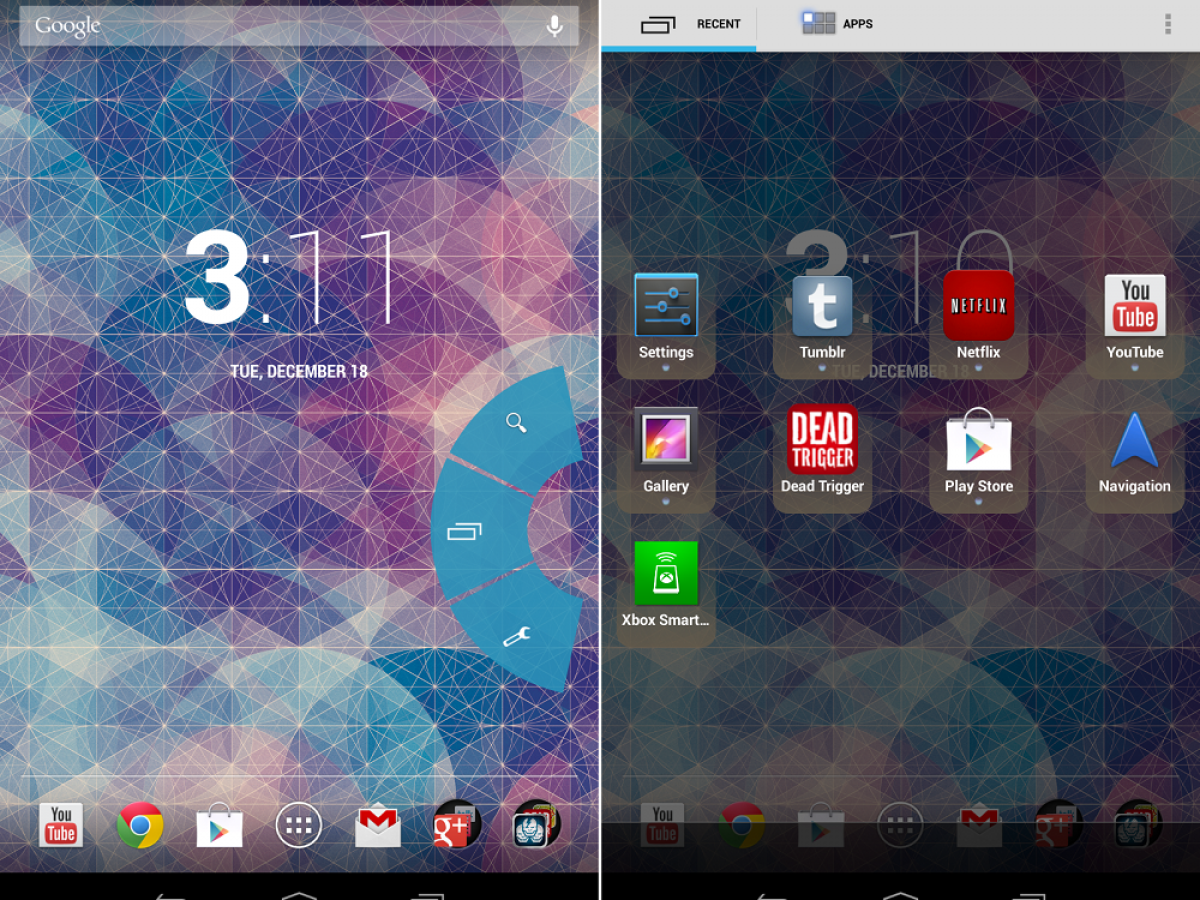Tap the TUE, DECEMBER 18 date text
The height and width of the screenshot is (900, 1200).
299,371
